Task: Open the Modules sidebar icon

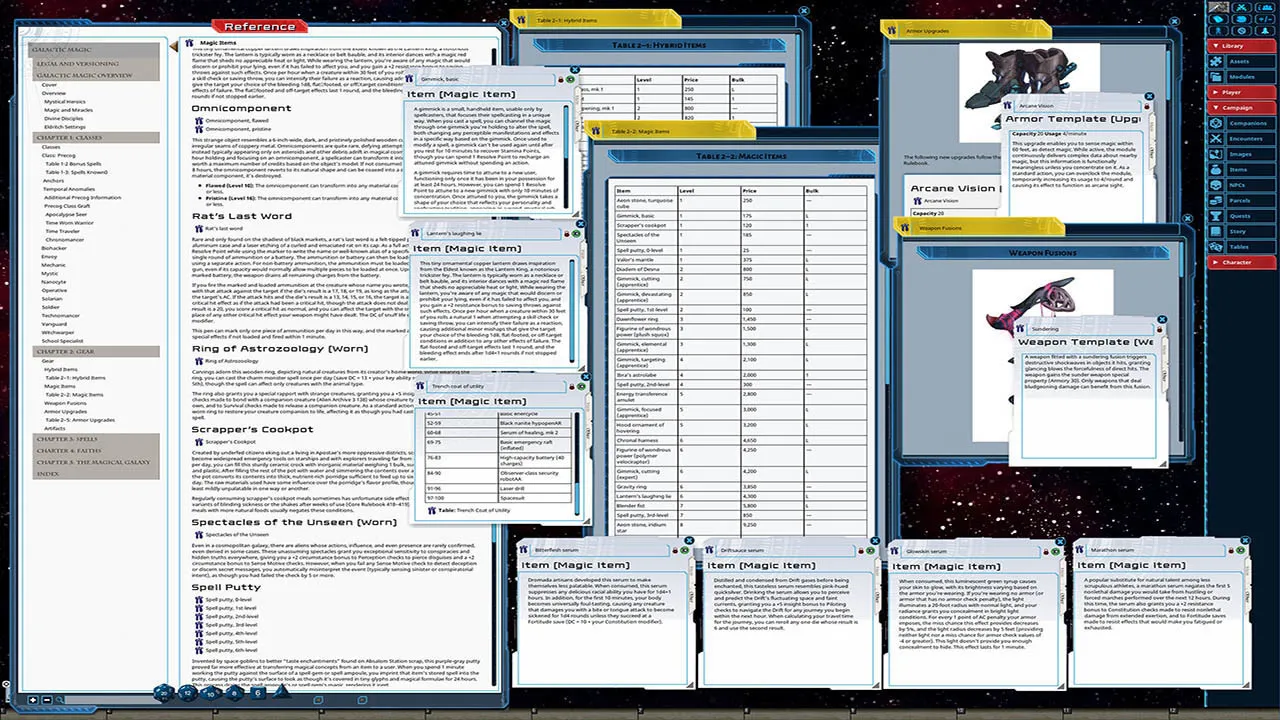Action: pyautogui.click(x=1217, y=76)
